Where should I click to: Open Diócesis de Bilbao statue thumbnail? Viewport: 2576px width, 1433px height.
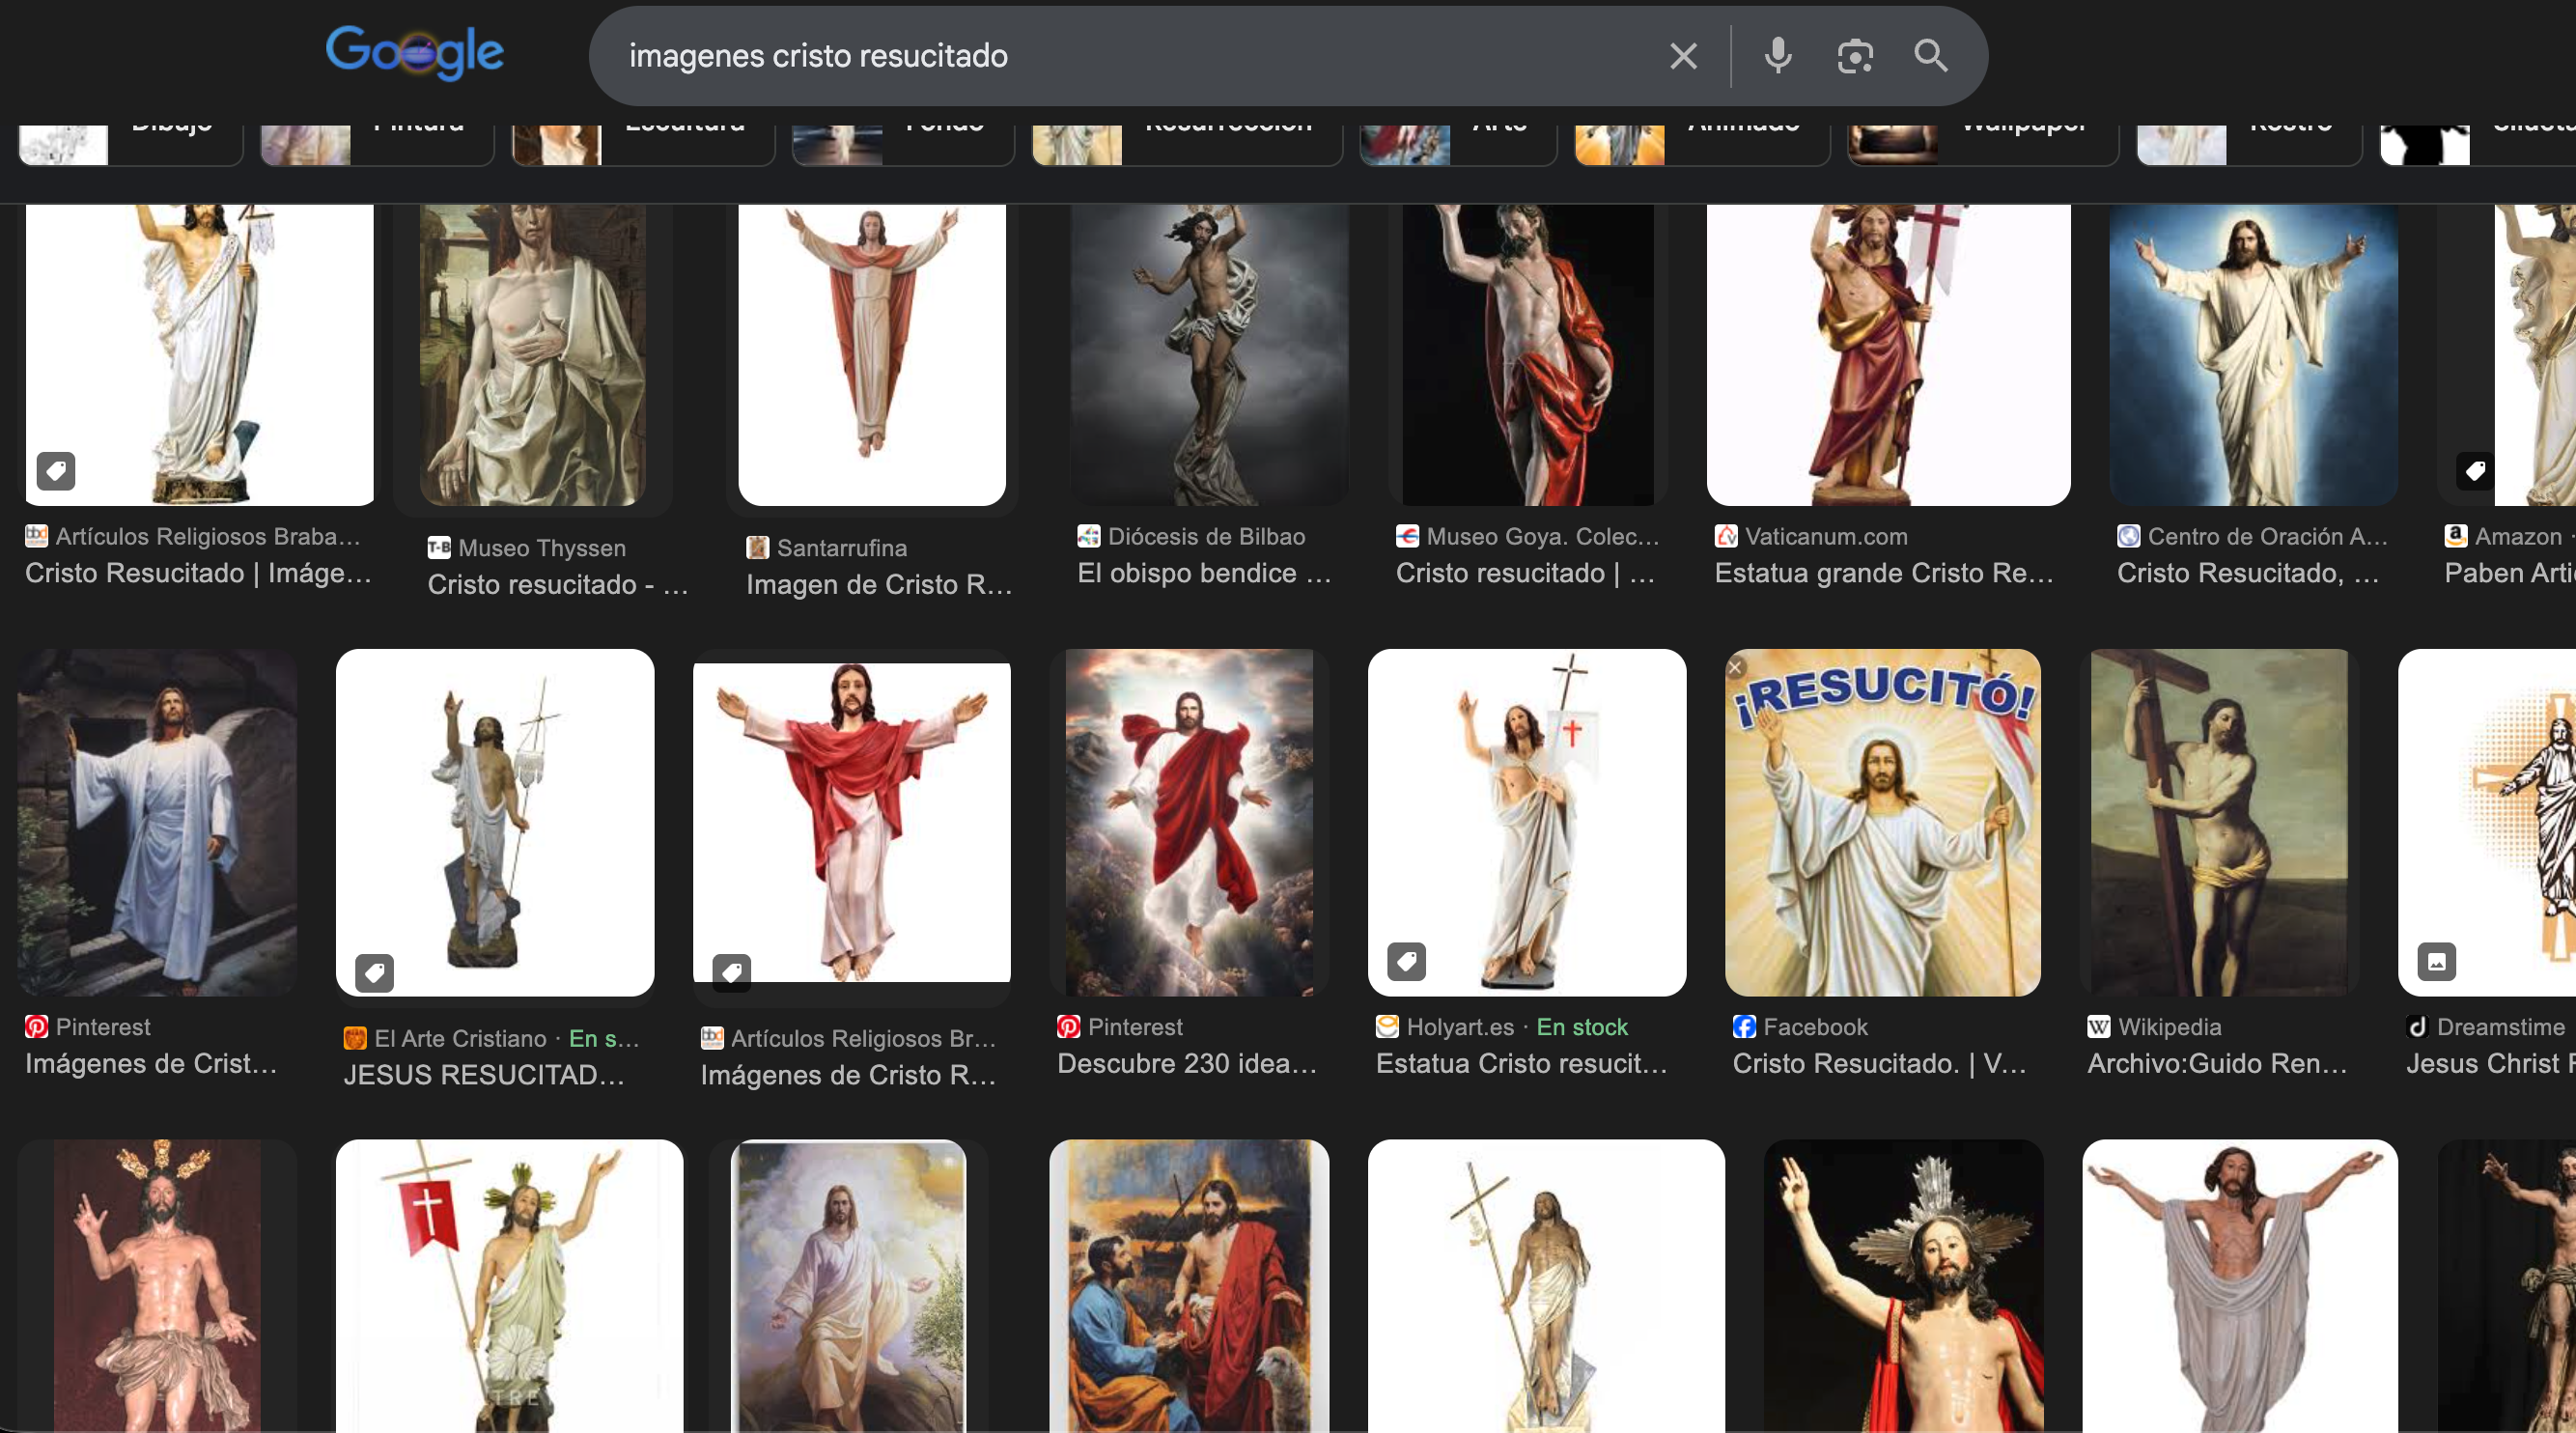[1208, 355]
